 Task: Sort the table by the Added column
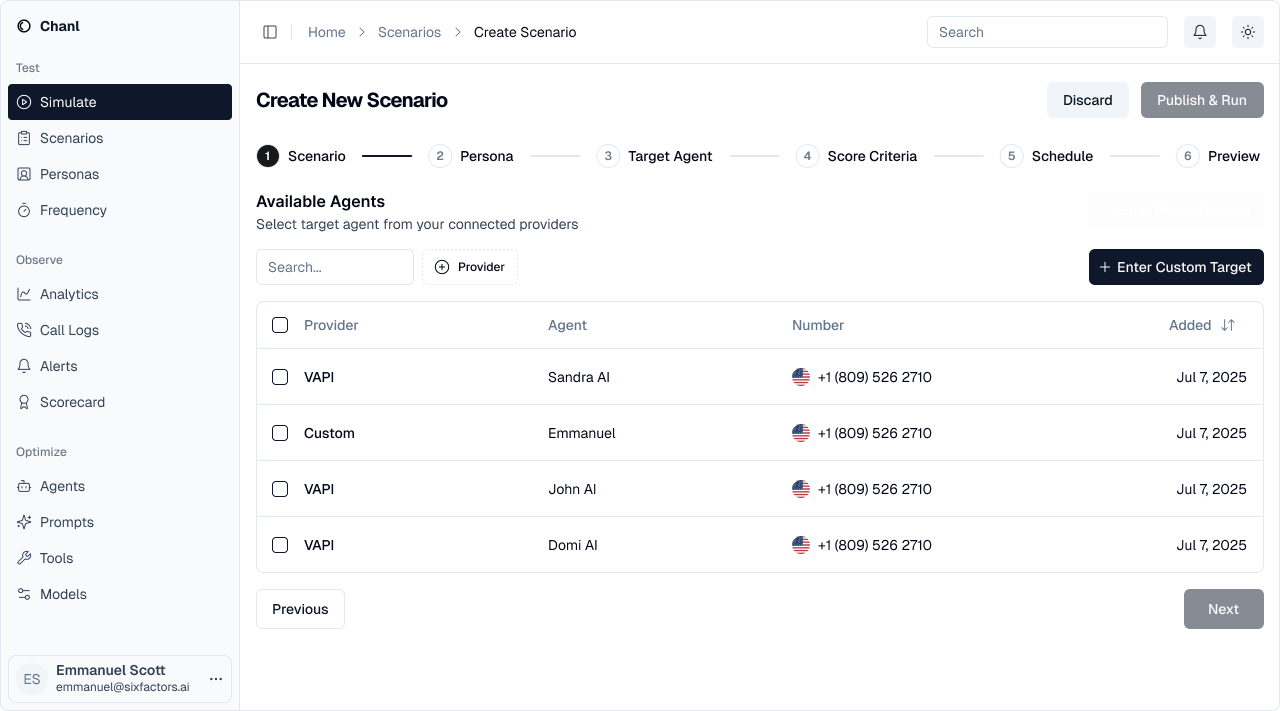[x=1229, y=325]
